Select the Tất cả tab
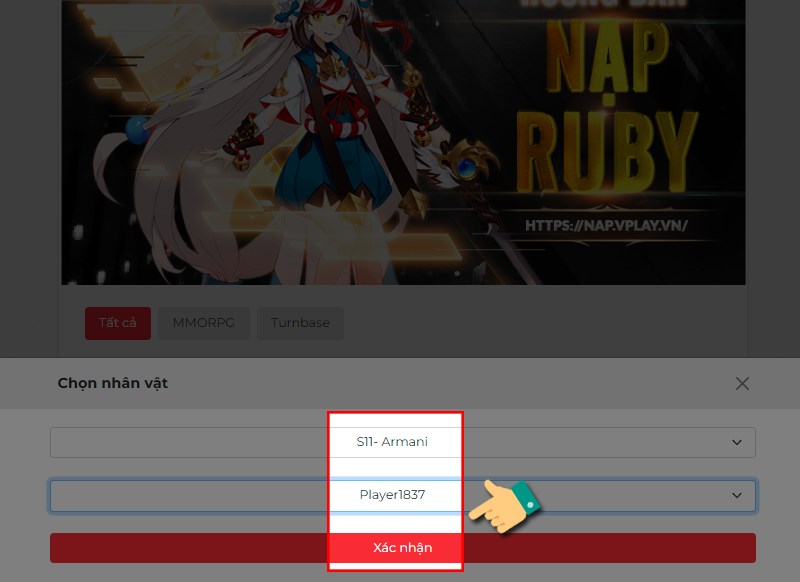 click(x=118, y=323)
